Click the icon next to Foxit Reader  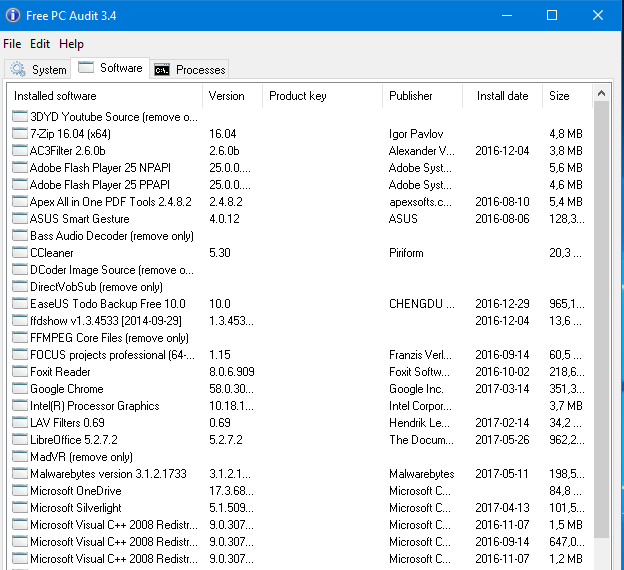(x=20, y=371)
